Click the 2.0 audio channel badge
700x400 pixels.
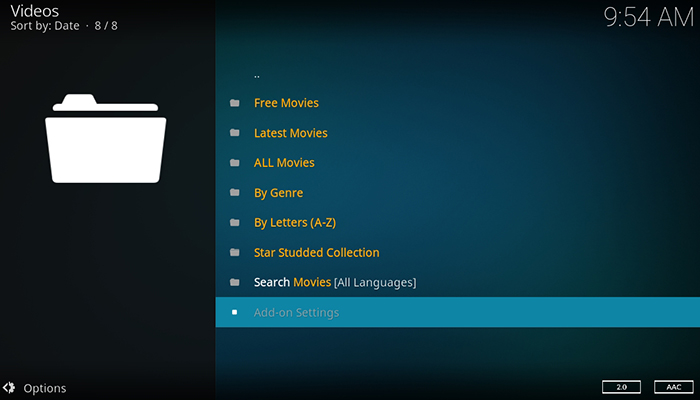click(621, 387)
